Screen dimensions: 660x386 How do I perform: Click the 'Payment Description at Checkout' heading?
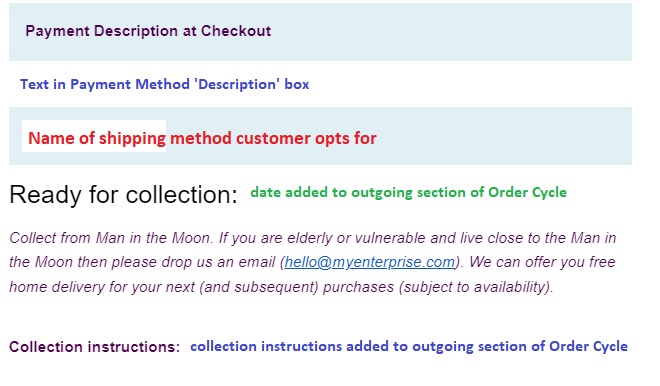tap(148, 31)
